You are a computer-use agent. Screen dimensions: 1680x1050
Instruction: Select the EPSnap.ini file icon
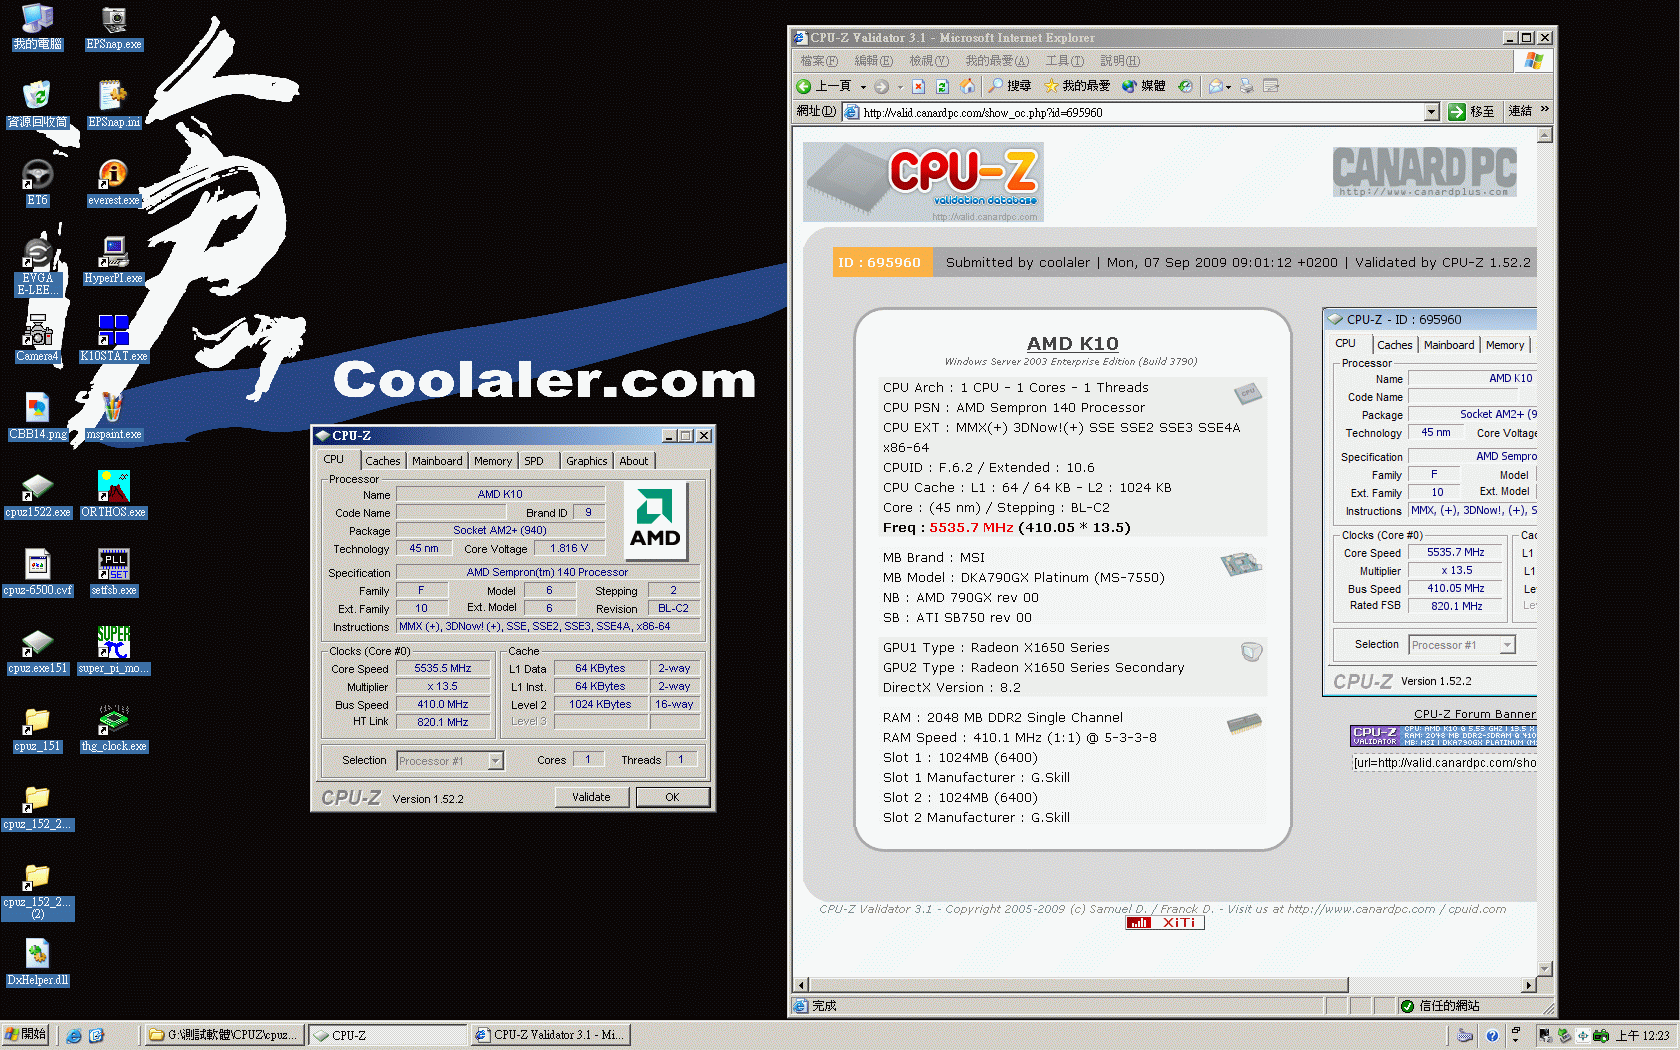[113, 104]
